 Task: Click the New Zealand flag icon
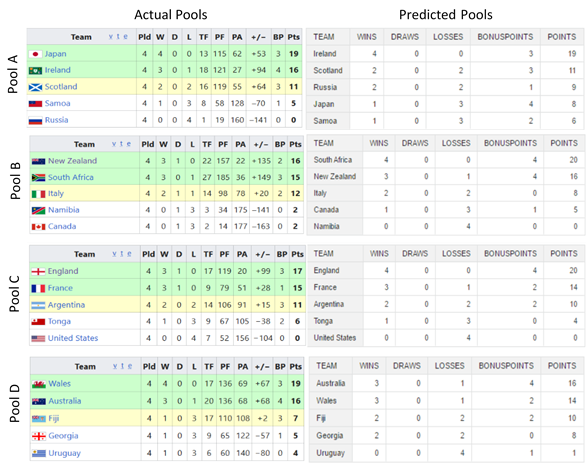point(38,161)
